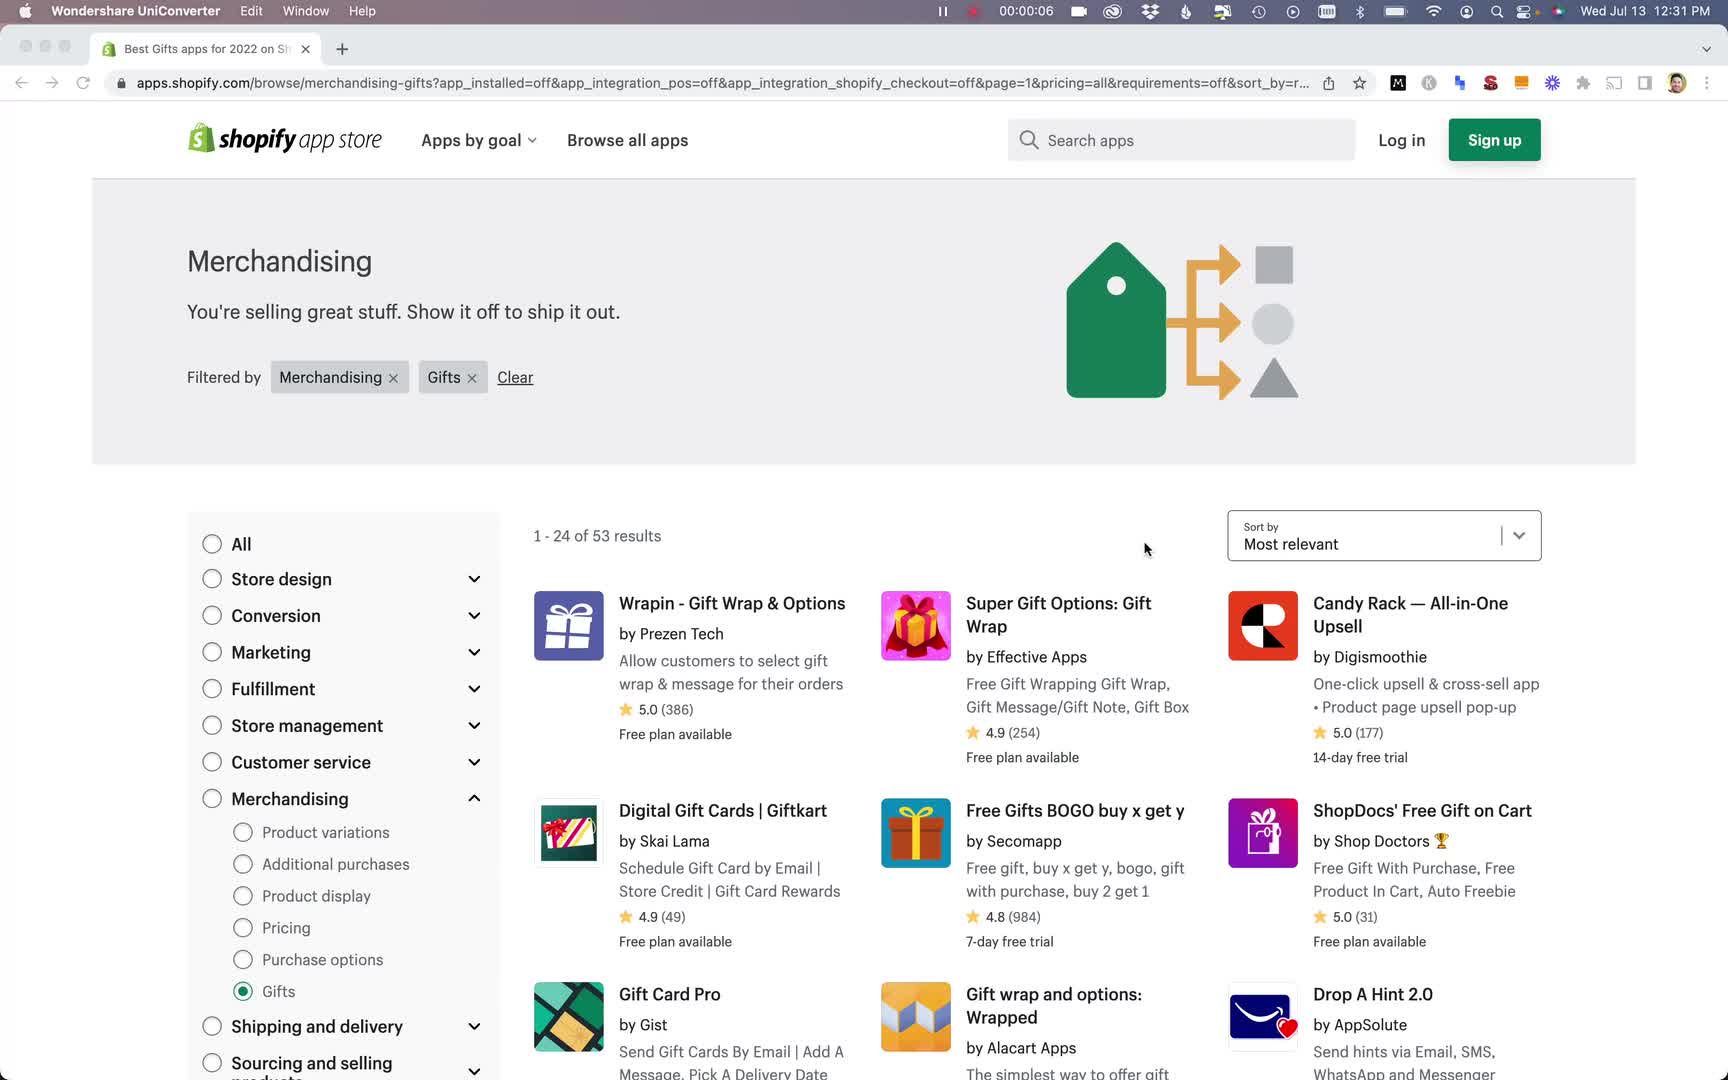Select the Fulfillment radio button
This screenshot has height=1080, width=1728.
point(212,689)
